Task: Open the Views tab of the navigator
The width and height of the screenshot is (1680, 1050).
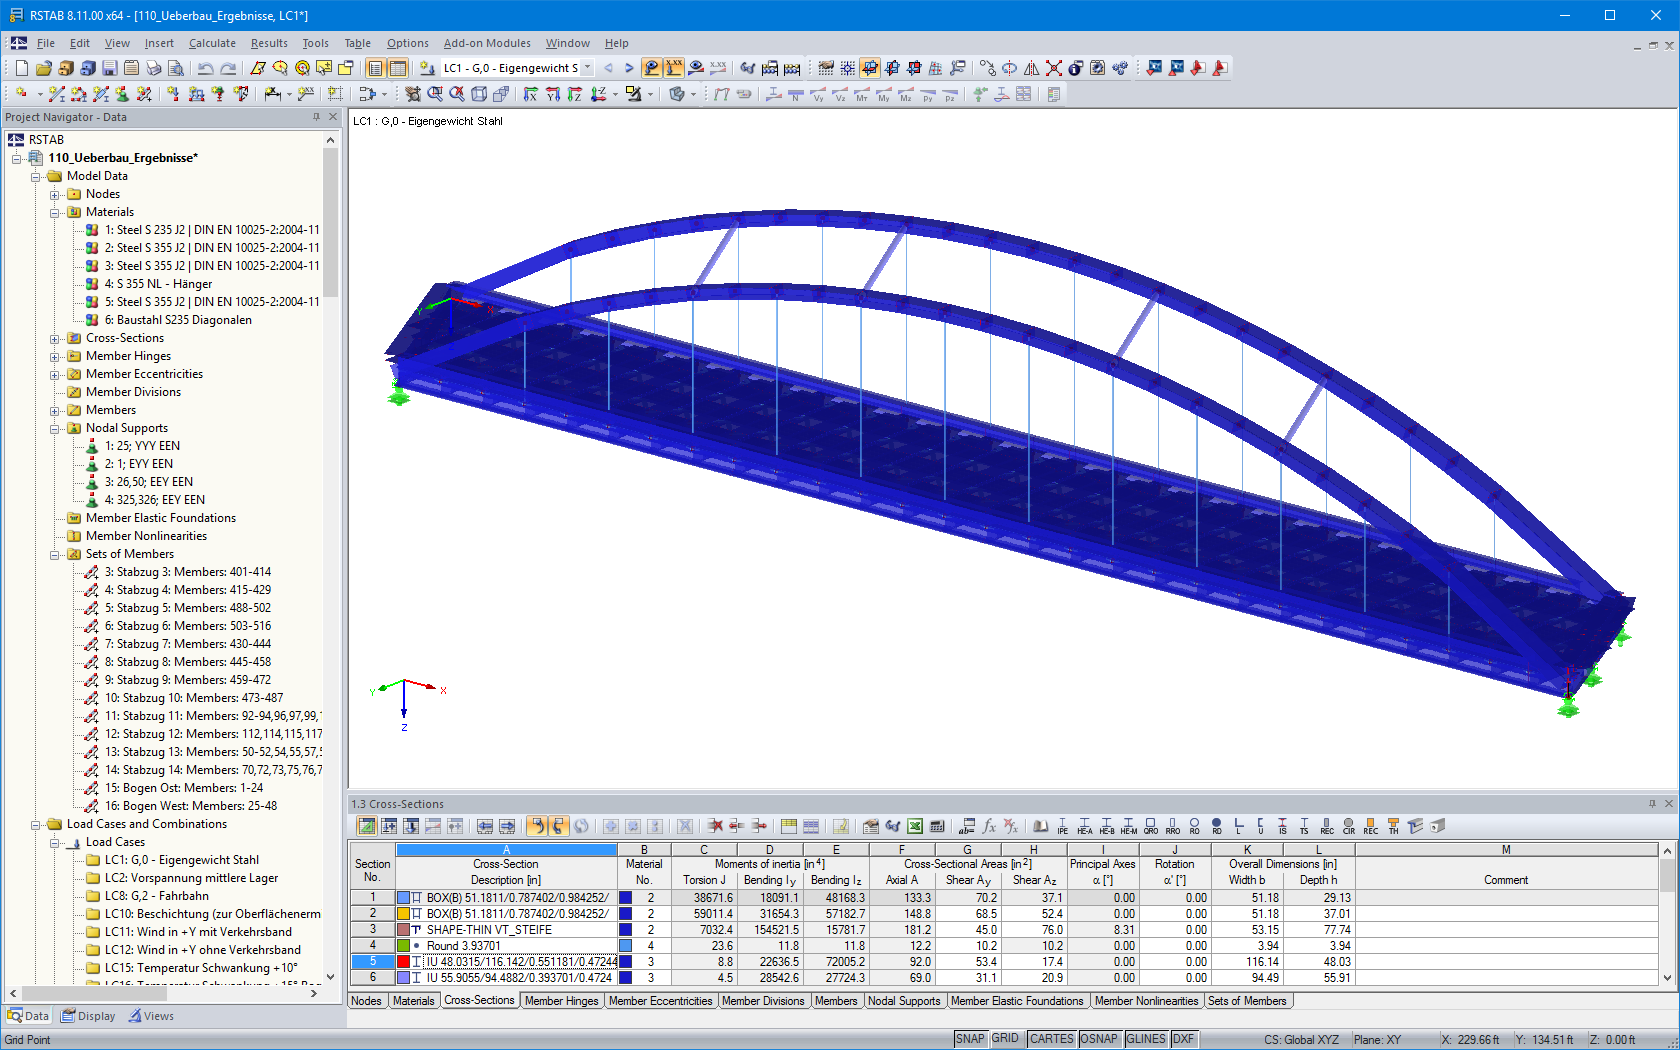Action: coord(151,1016)
